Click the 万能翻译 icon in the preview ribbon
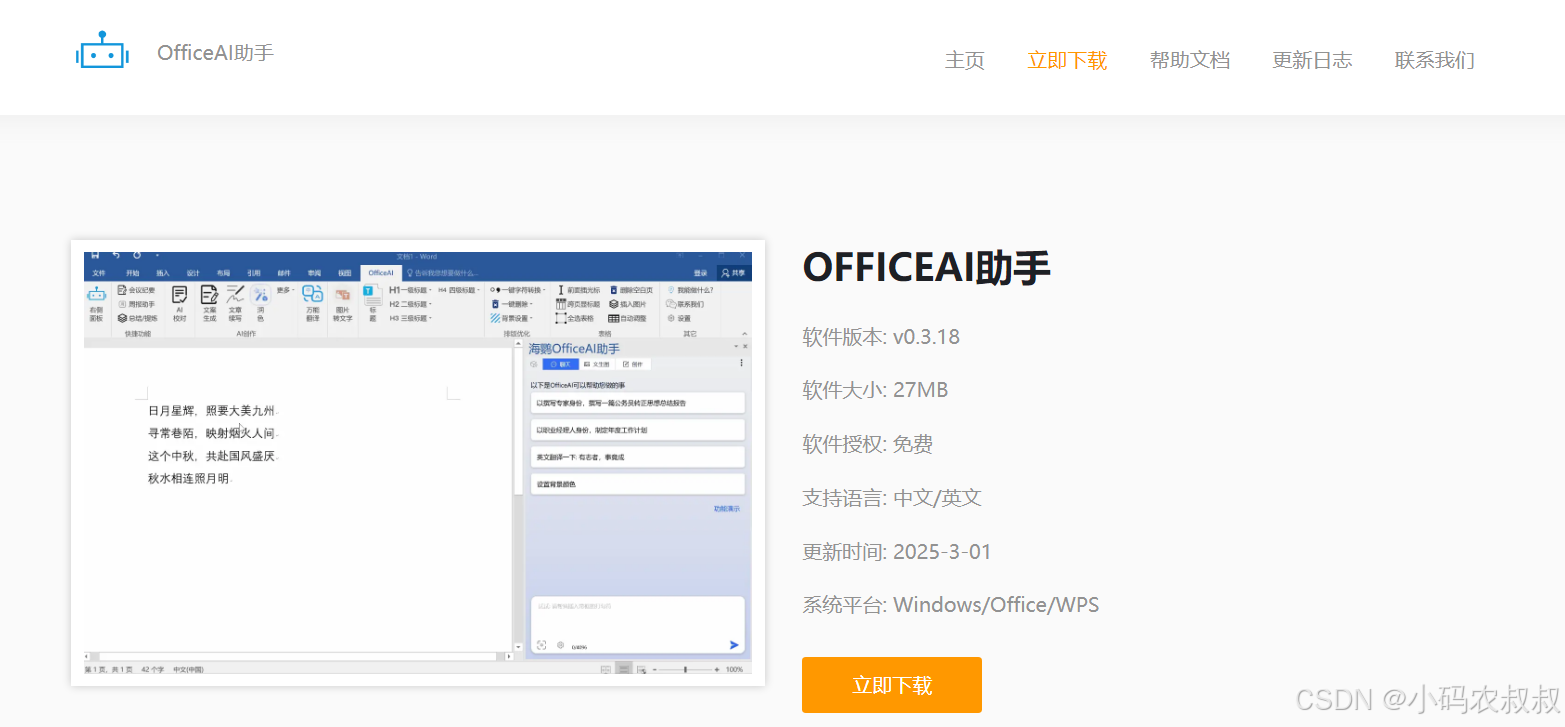 click(x=312, y=294)
